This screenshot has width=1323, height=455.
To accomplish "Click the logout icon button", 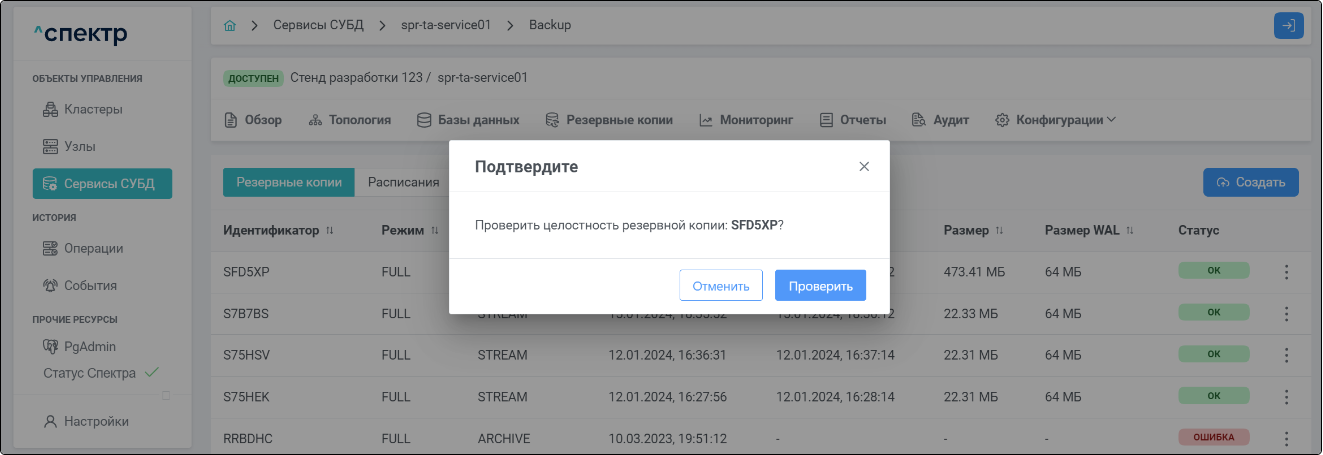I will click(1288, 26).
